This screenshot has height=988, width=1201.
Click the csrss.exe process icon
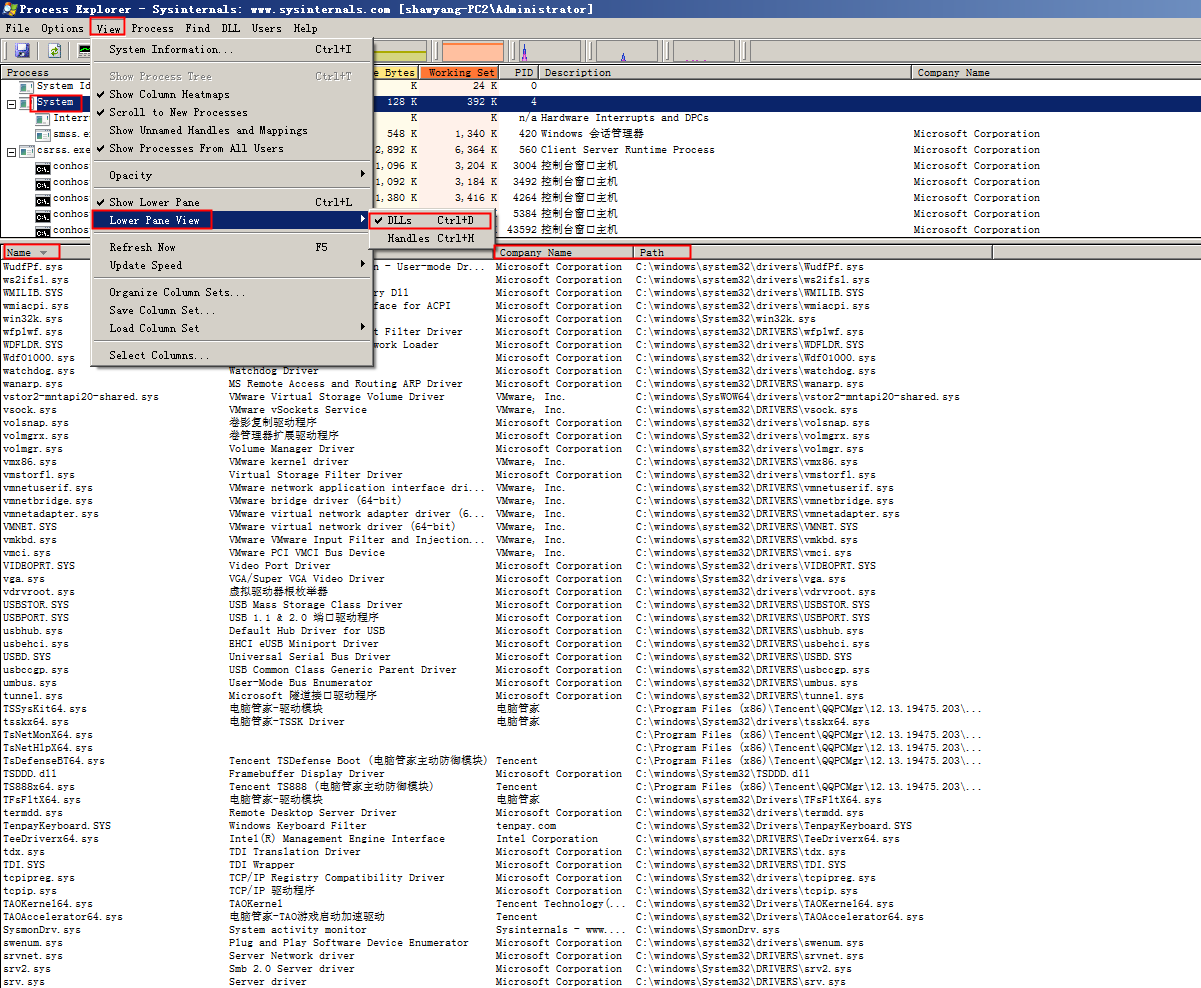pos(27,150)
